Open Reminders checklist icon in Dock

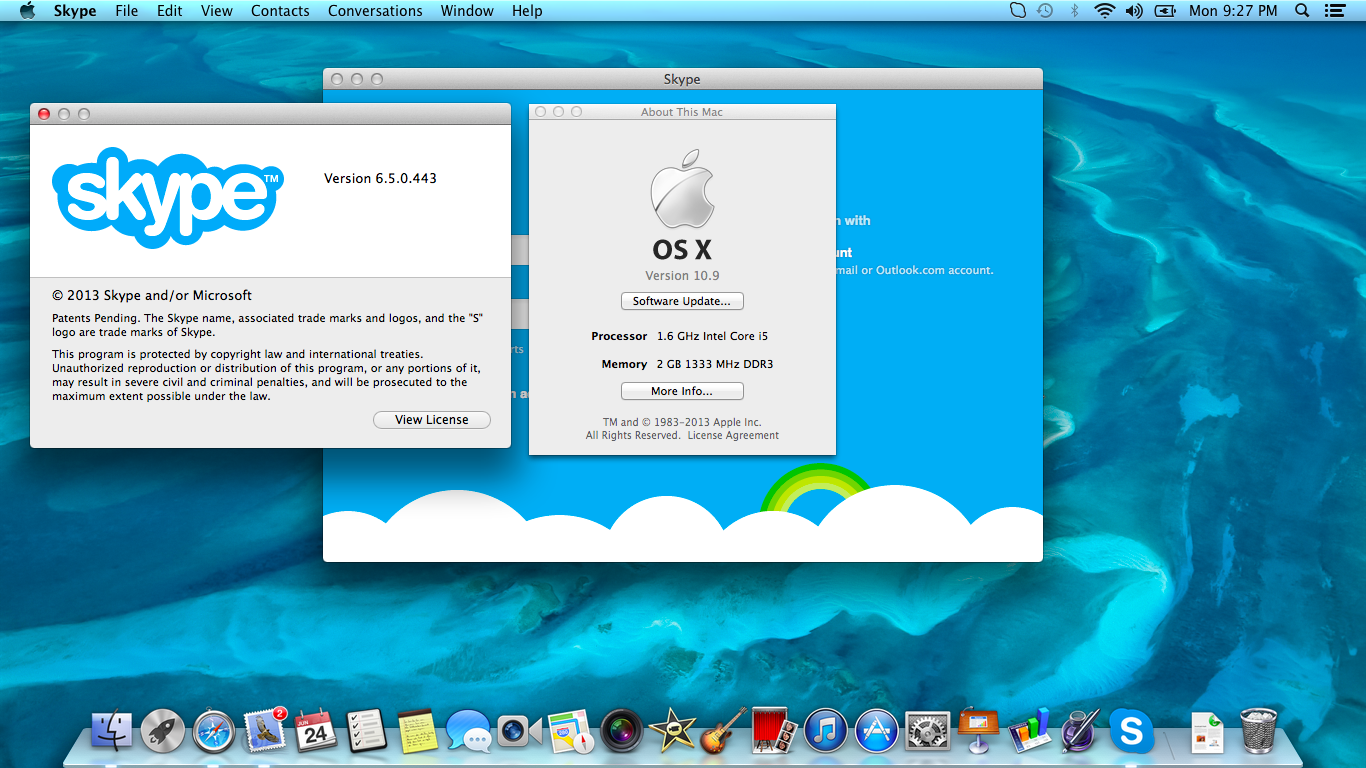pos(366,732)
